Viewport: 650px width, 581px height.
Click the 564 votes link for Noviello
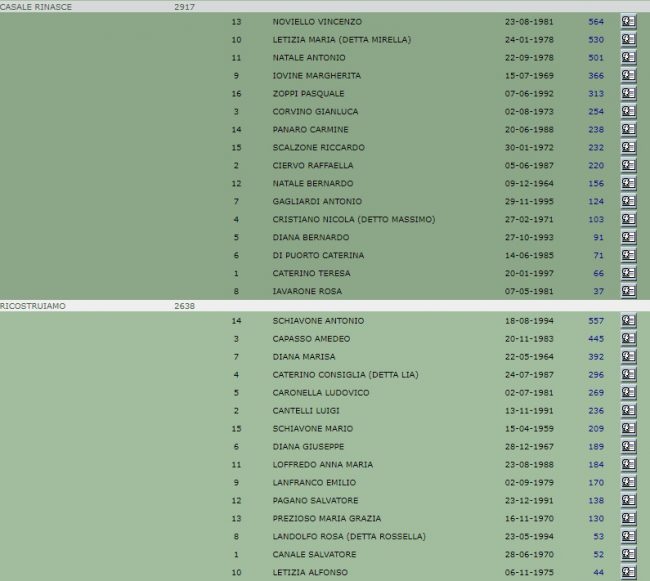click(595, 21)
